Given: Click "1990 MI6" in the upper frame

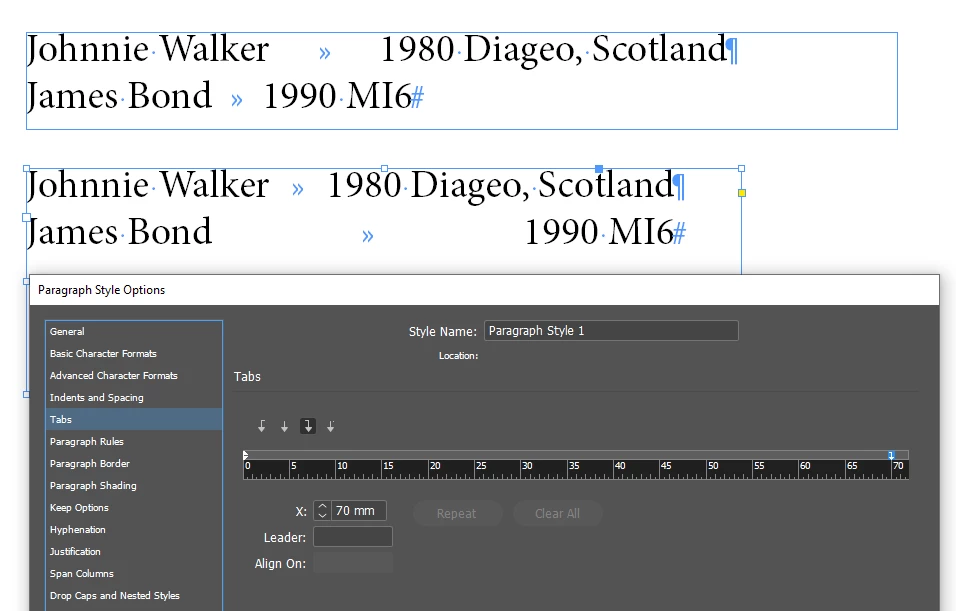Looking at the screenshot, I should pyautogui.click(x=337, y=96).
